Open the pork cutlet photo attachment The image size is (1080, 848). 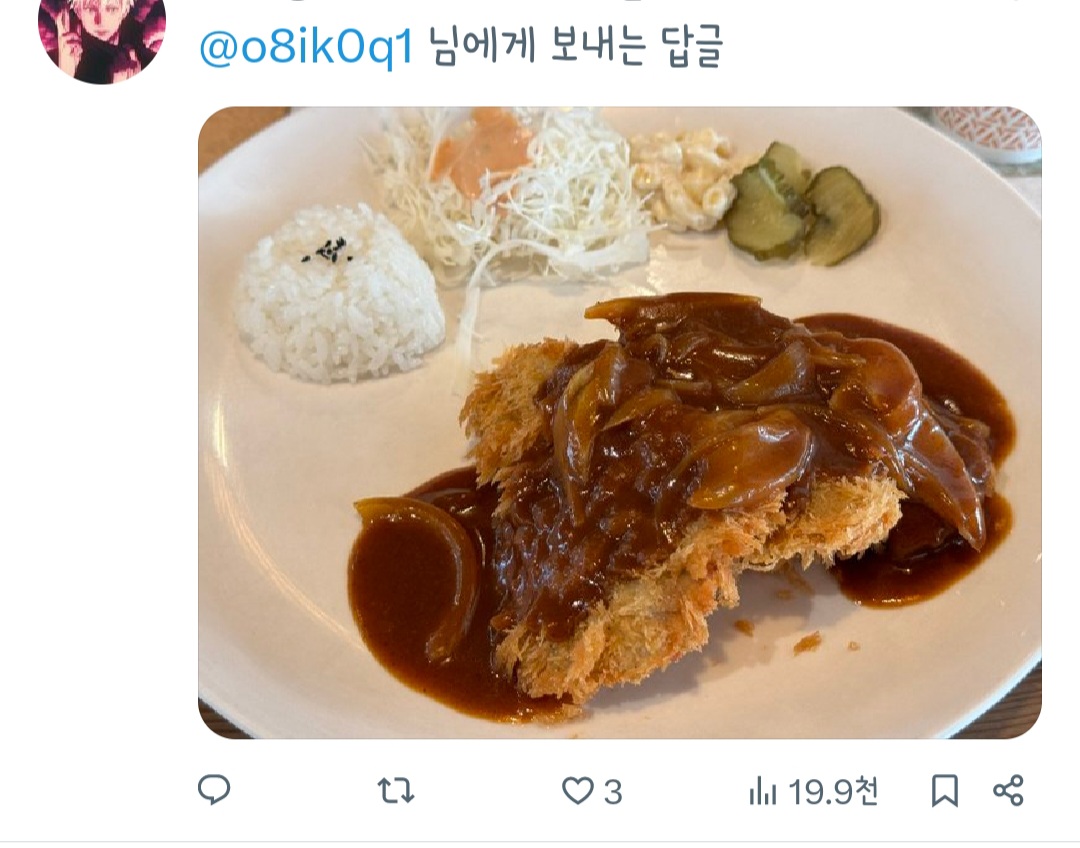619,422
